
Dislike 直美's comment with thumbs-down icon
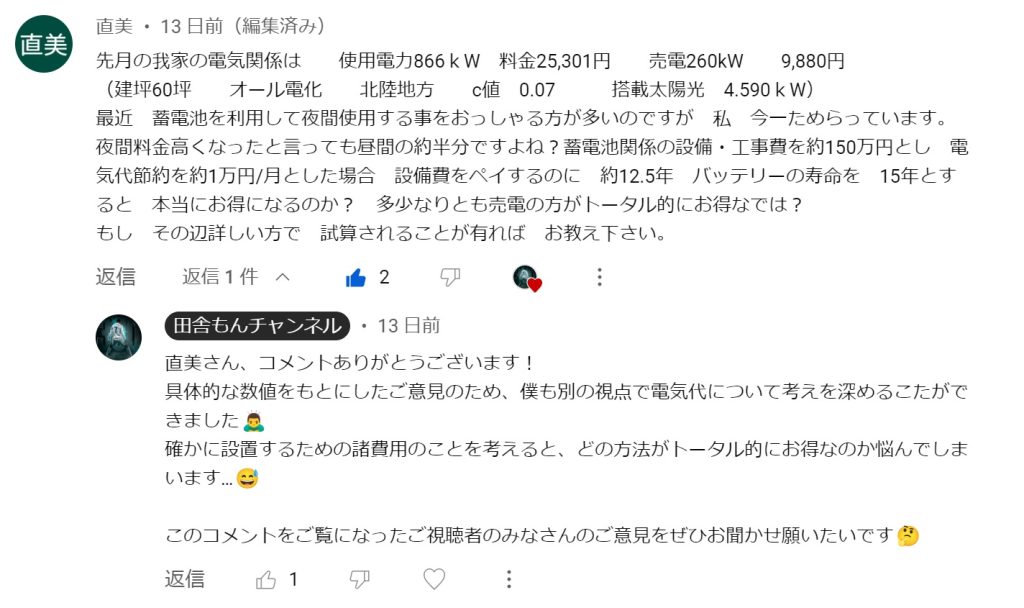point(450,278)
